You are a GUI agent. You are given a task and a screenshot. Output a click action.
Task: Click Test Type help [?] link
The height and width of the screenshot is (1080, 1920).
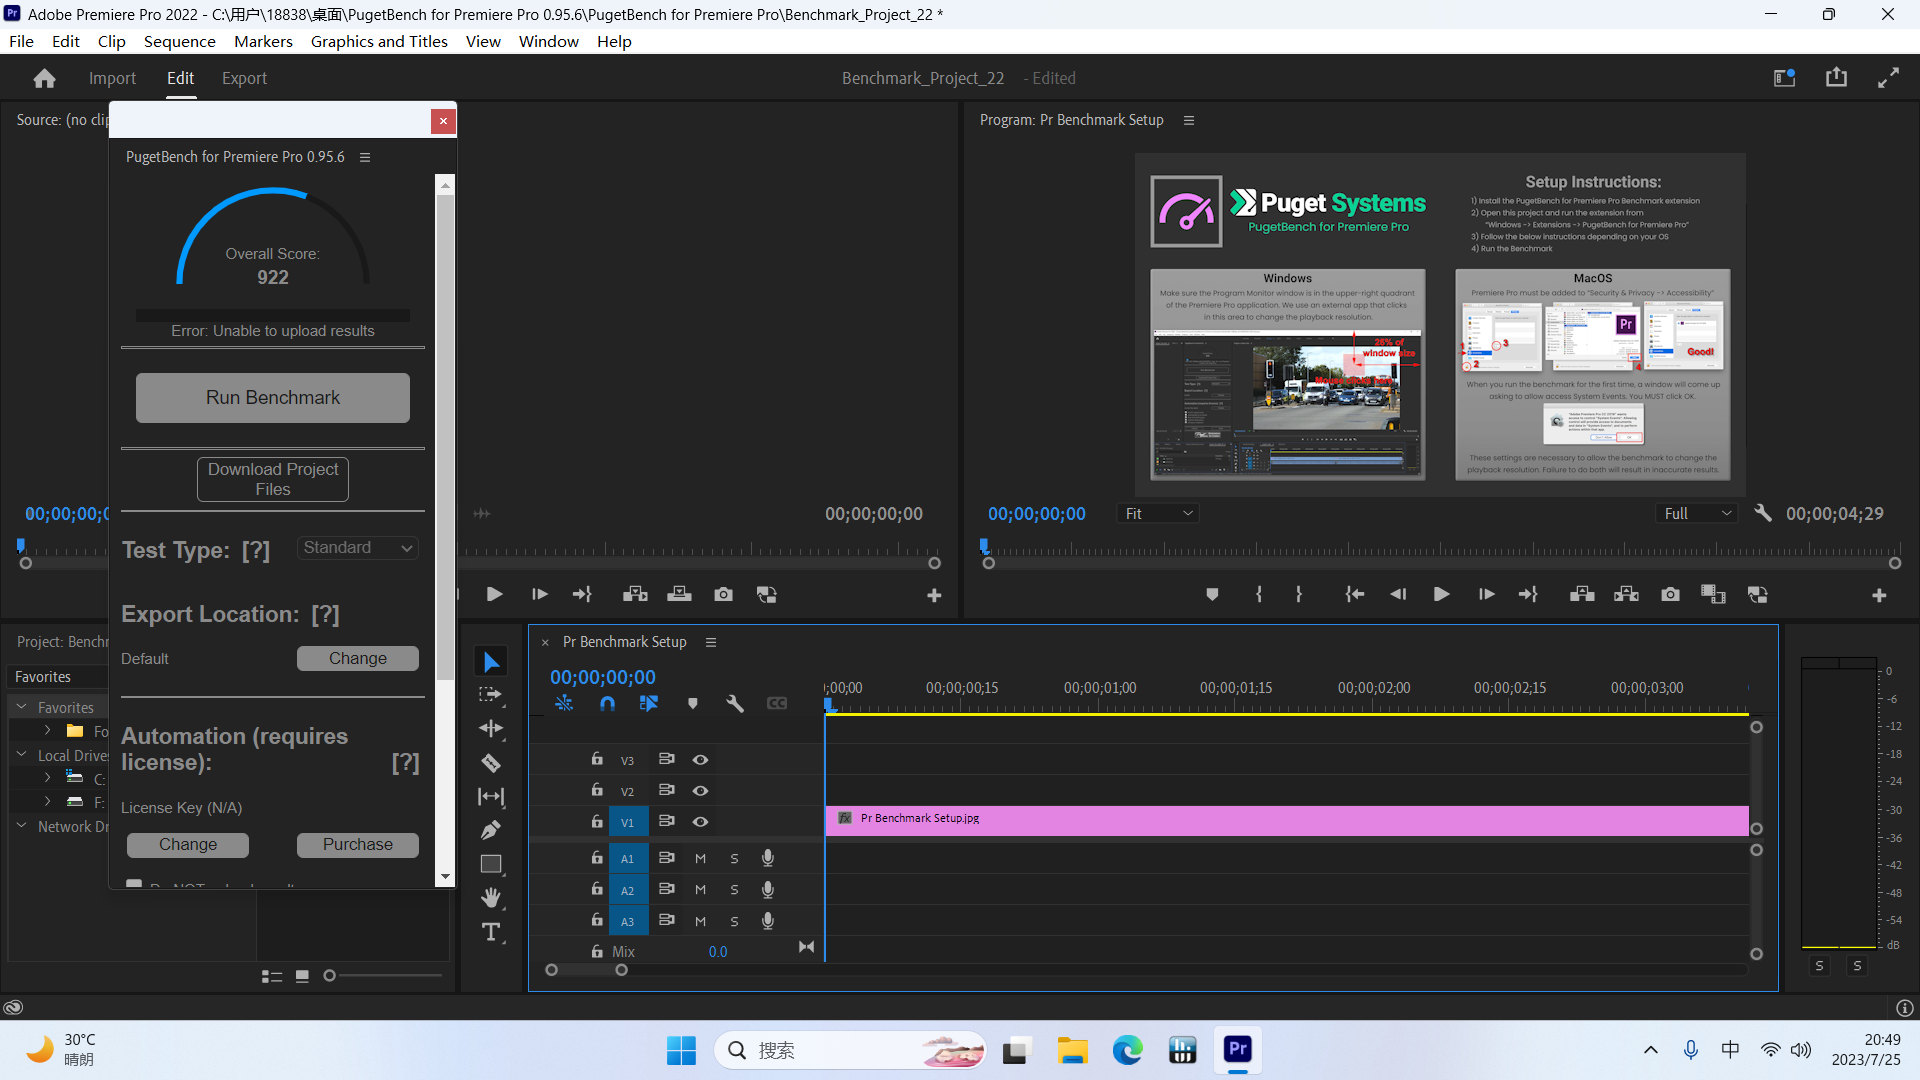coord(256,550)
